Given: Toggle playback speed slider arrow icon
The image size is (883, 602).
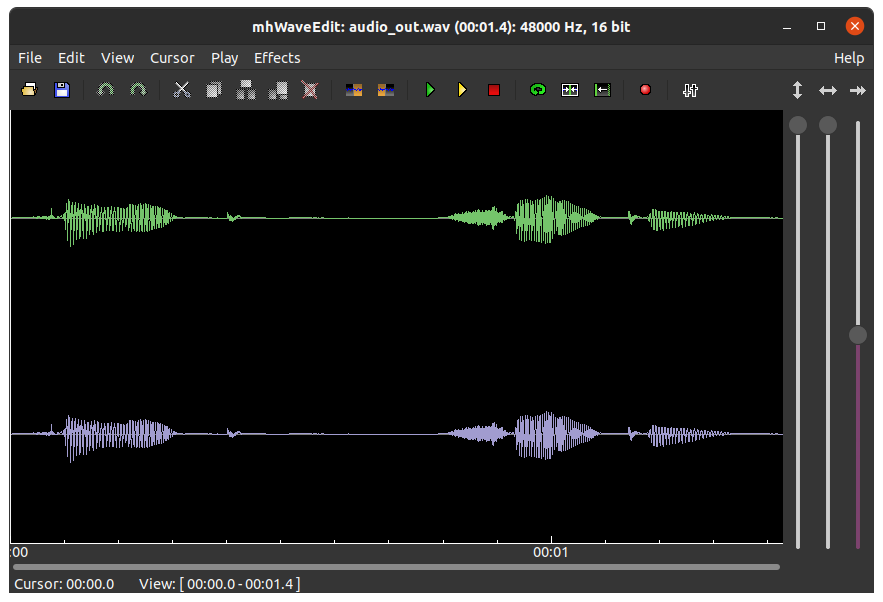Looking at the screenshot, I should pos(858,90).
